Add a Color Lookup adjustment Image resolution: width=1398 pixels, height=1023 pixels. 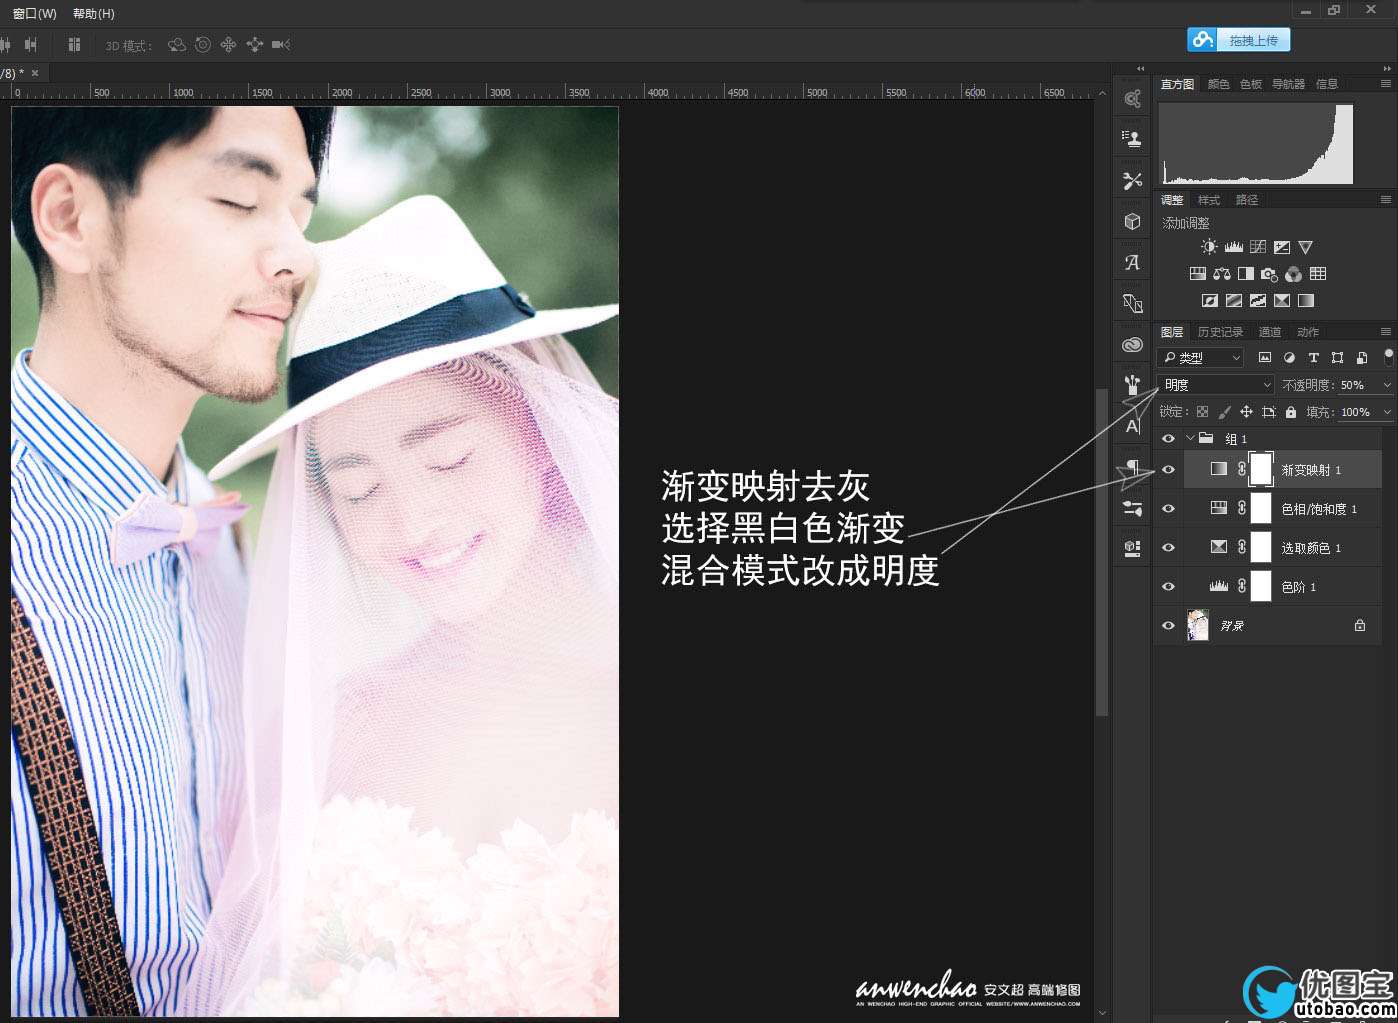pyautogui.click(x=1318, y=273)
